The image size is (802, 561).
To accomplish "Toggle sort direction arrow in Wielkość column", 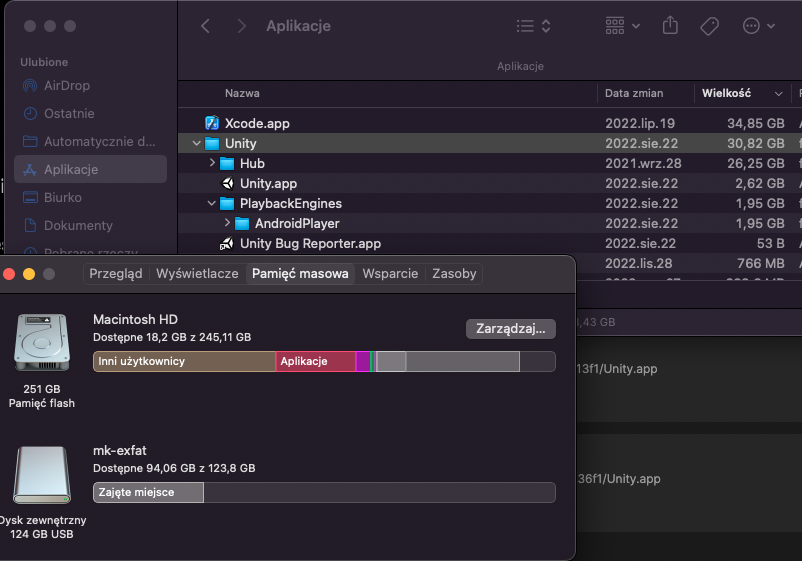I will 778,94.
